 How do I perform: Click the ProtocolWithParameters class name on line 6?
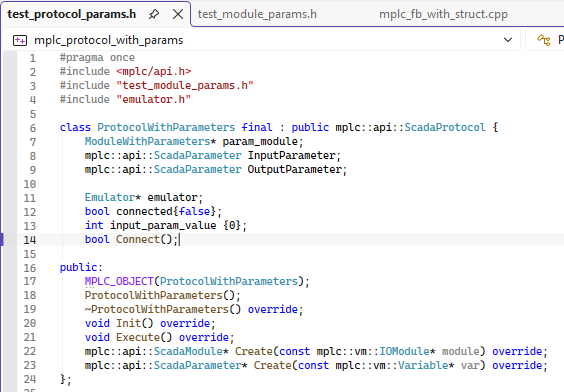(x=166, y=127)
